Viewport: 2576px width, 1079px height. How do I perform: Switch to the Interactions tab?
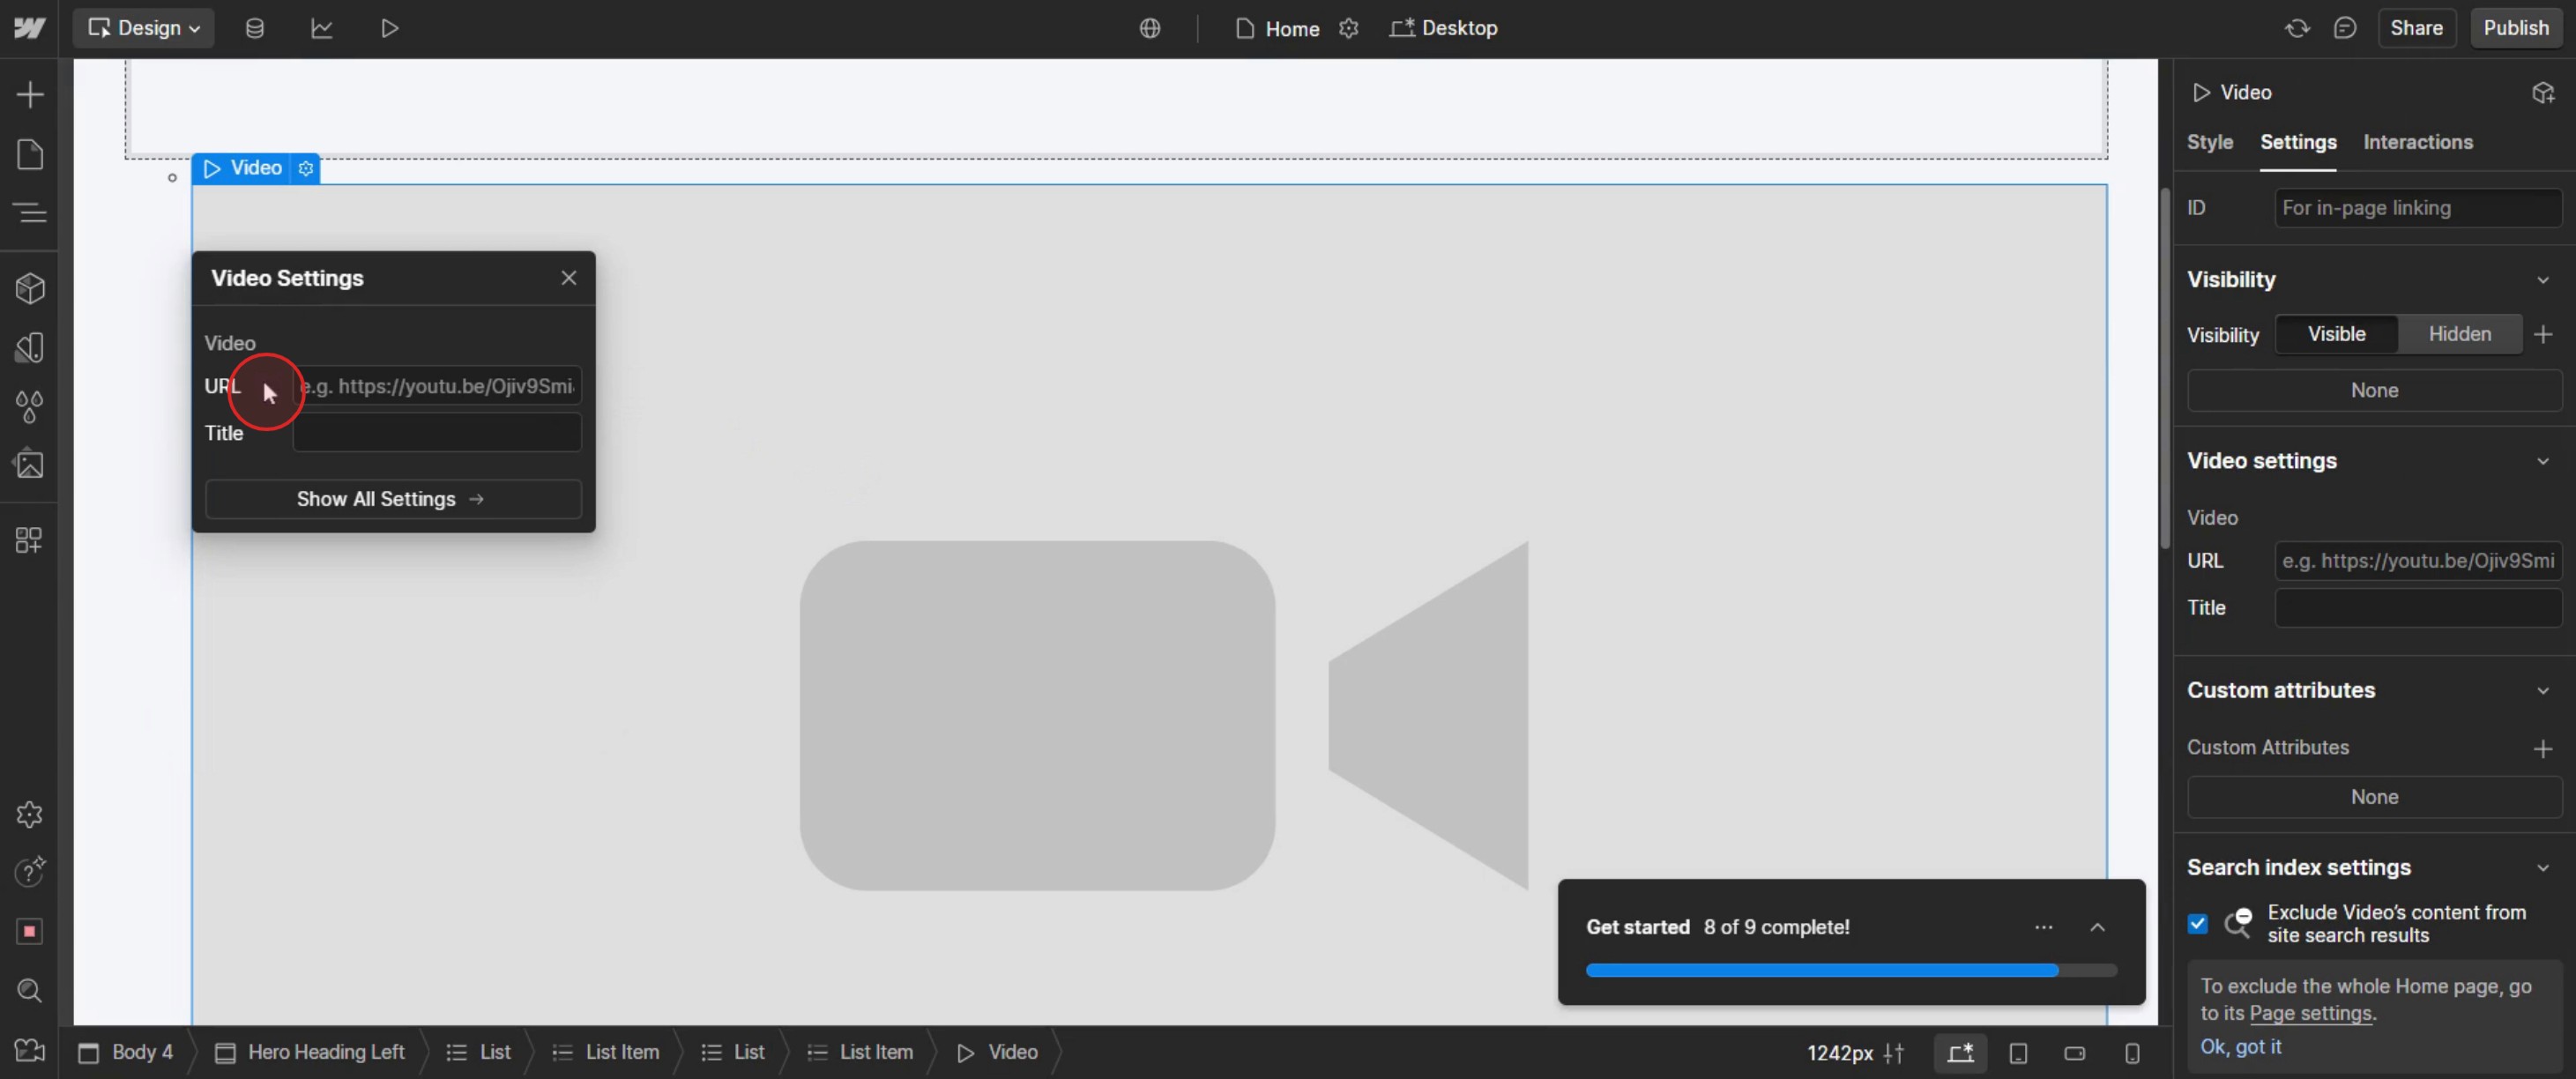pos(2417,142)
